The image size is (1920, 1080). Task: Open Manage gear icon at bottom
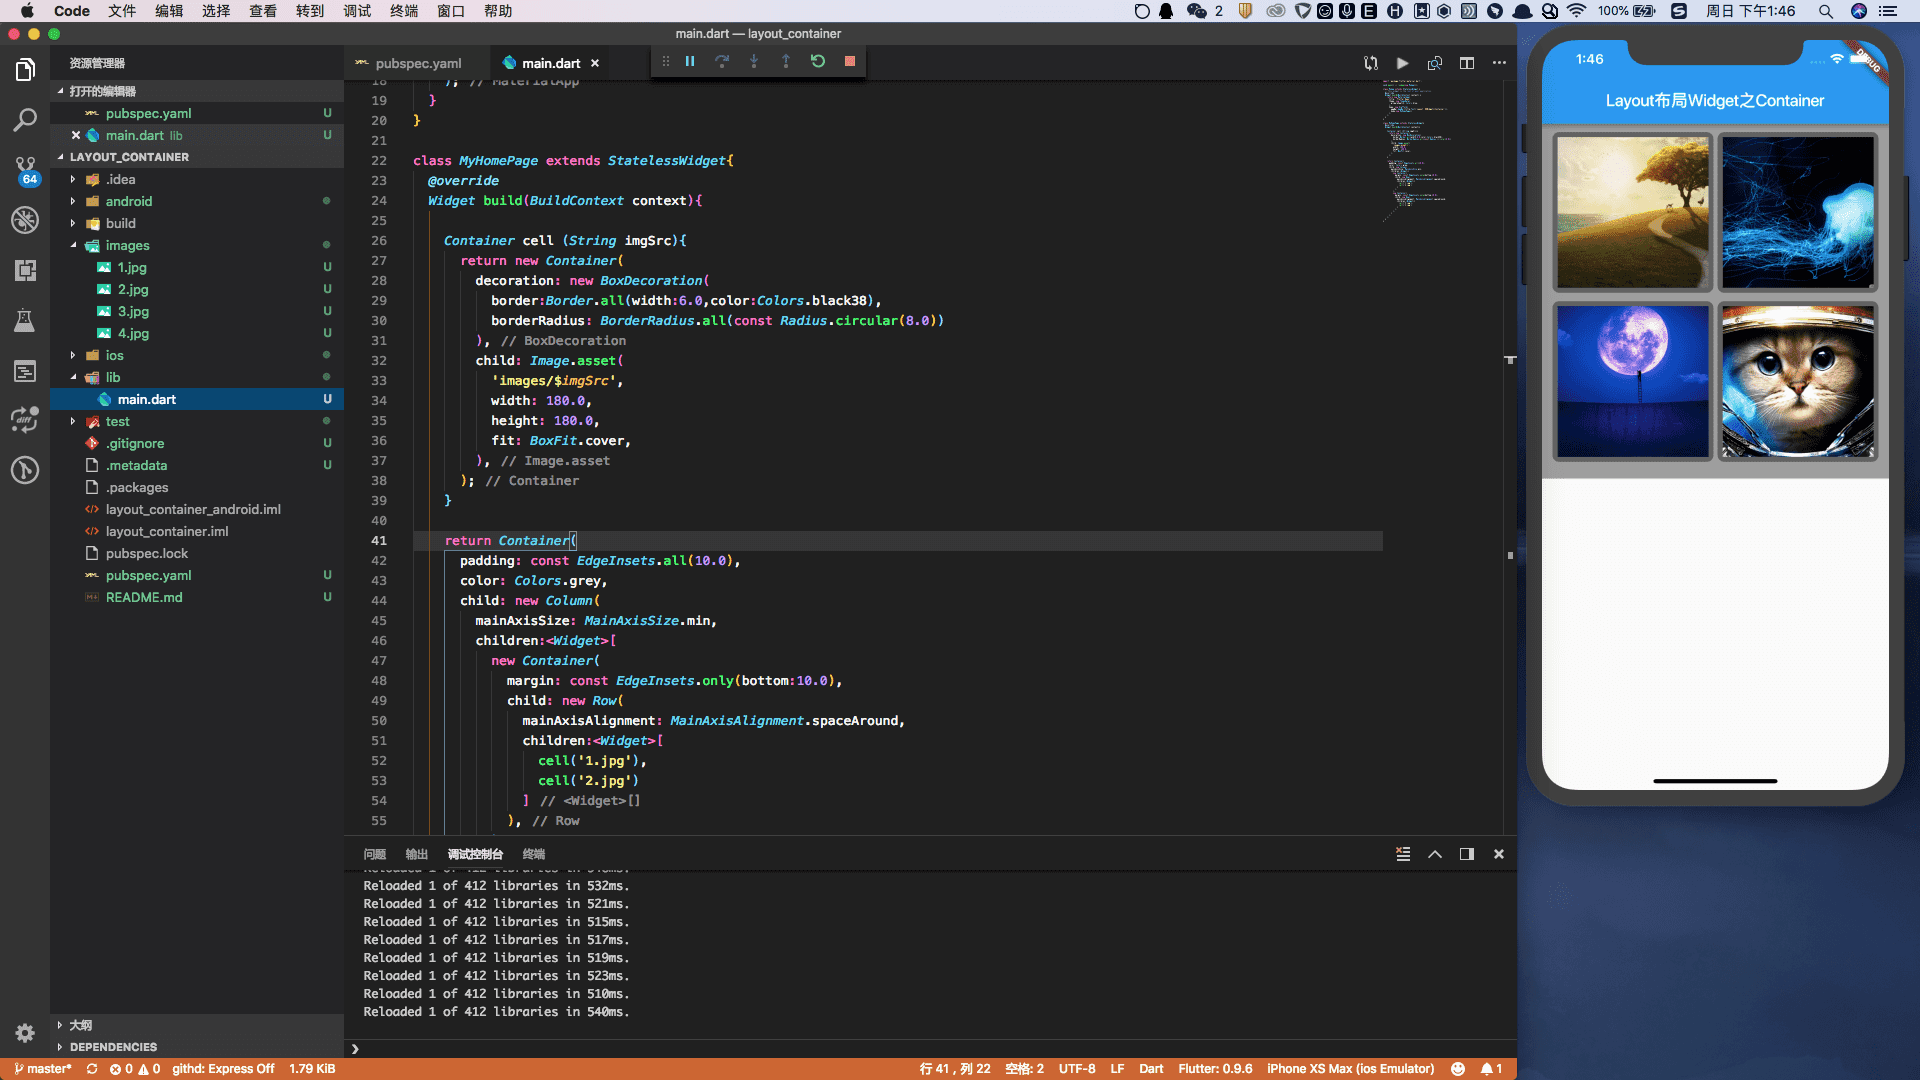click(x=25, y=1033)
